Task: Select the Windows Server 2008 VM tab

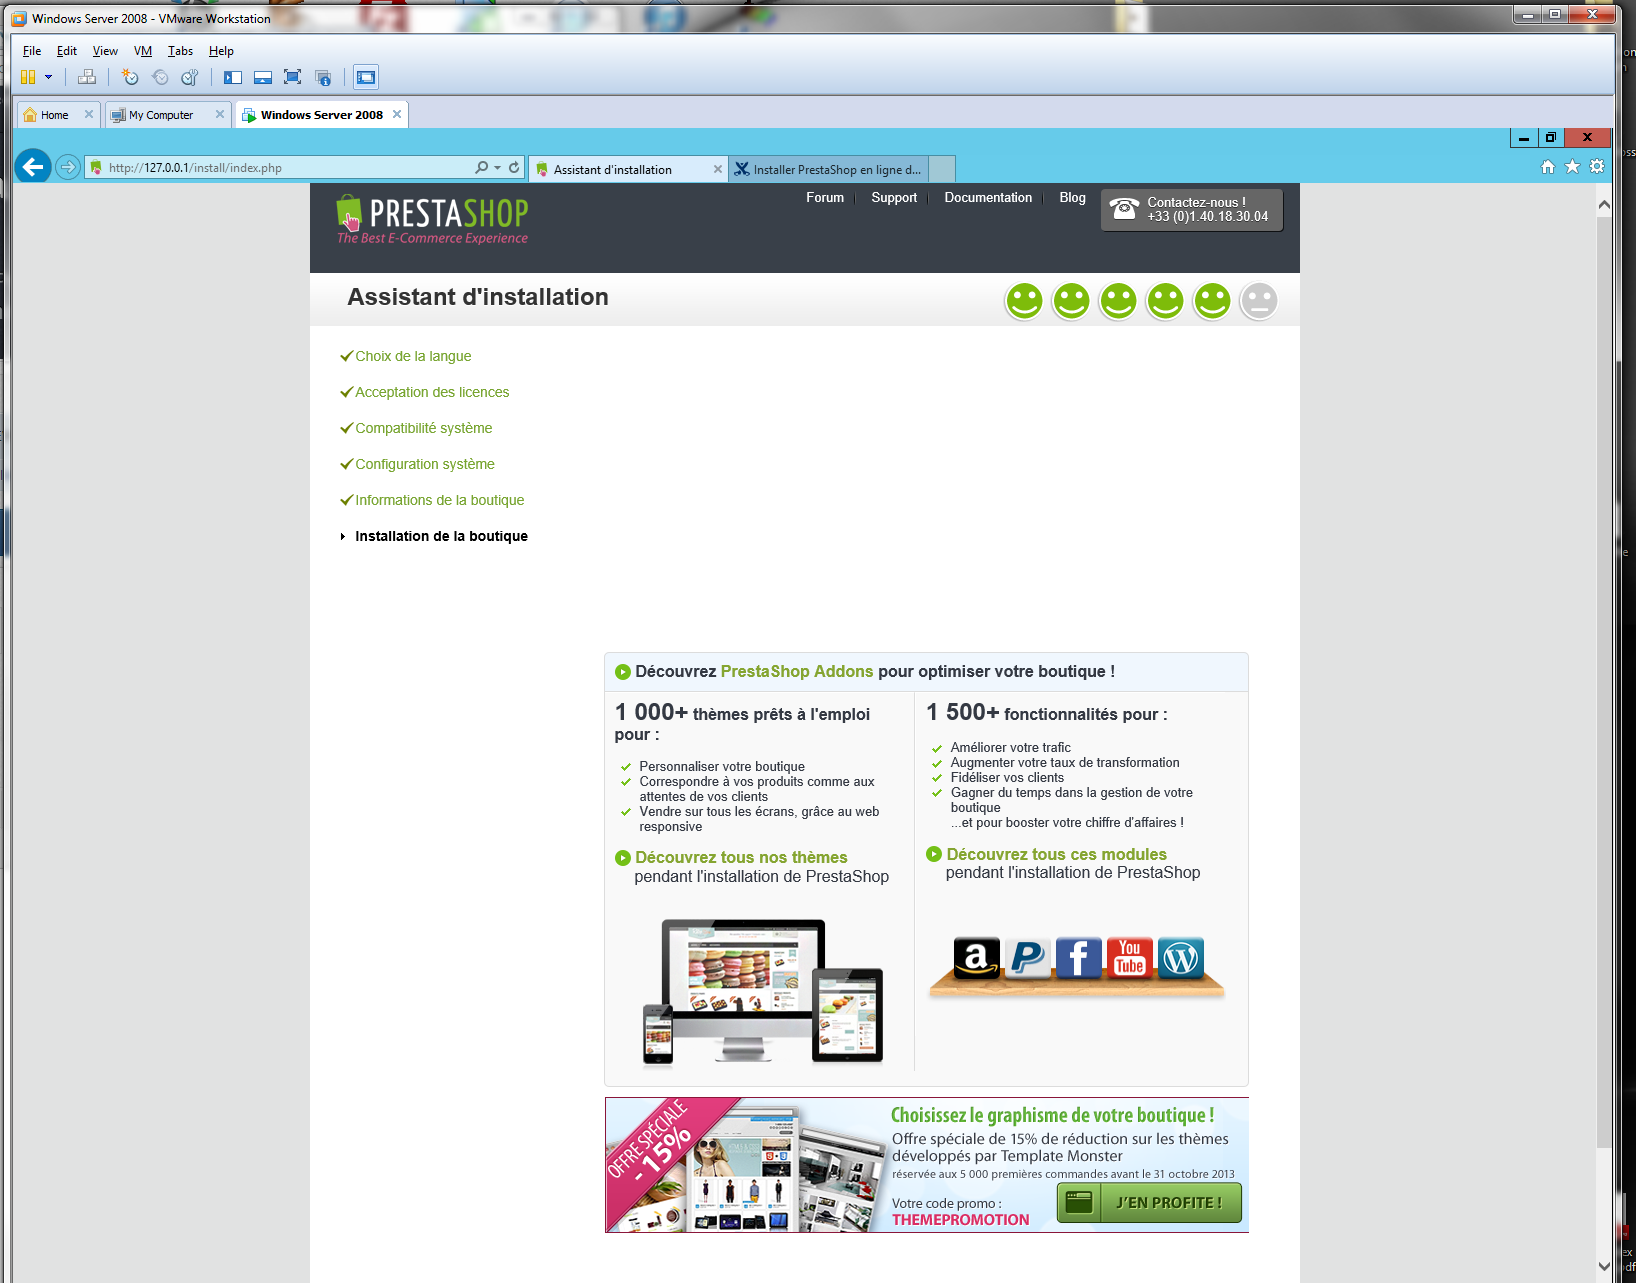Action: click(321, 115)
